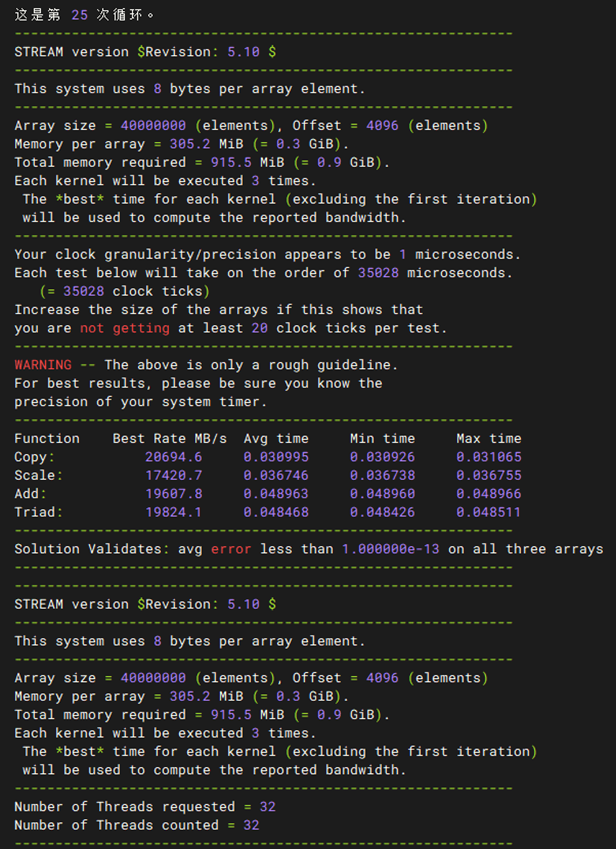The width and height of the screenshot is (616, 849).
Task: Click the 'Add:' row label
Action: (x=31, y=494)
